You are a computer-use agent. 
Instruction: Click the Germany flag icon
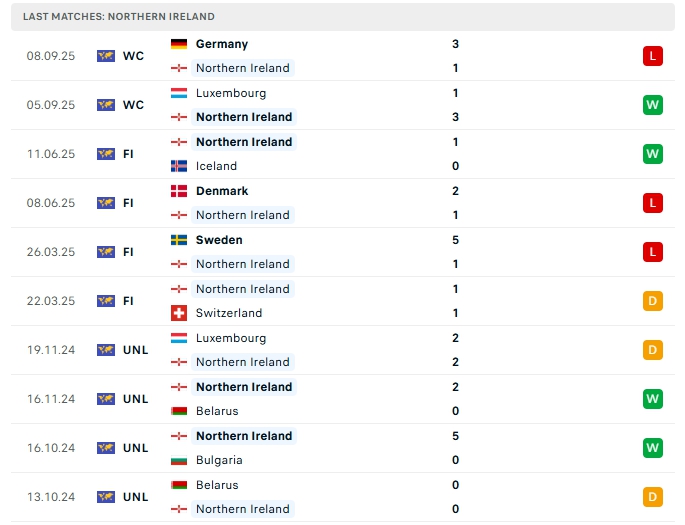point(179,44)
